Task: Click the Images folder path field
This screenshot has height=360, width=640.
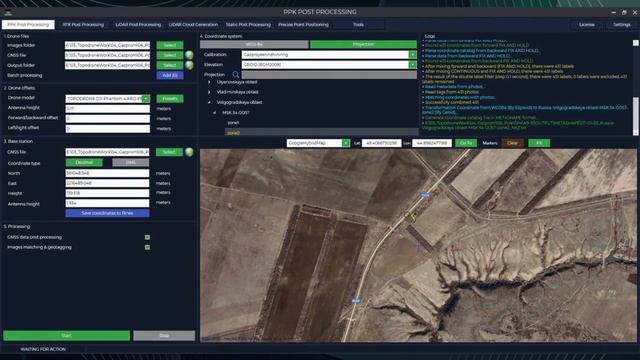Action: click(x=107, y=45)
